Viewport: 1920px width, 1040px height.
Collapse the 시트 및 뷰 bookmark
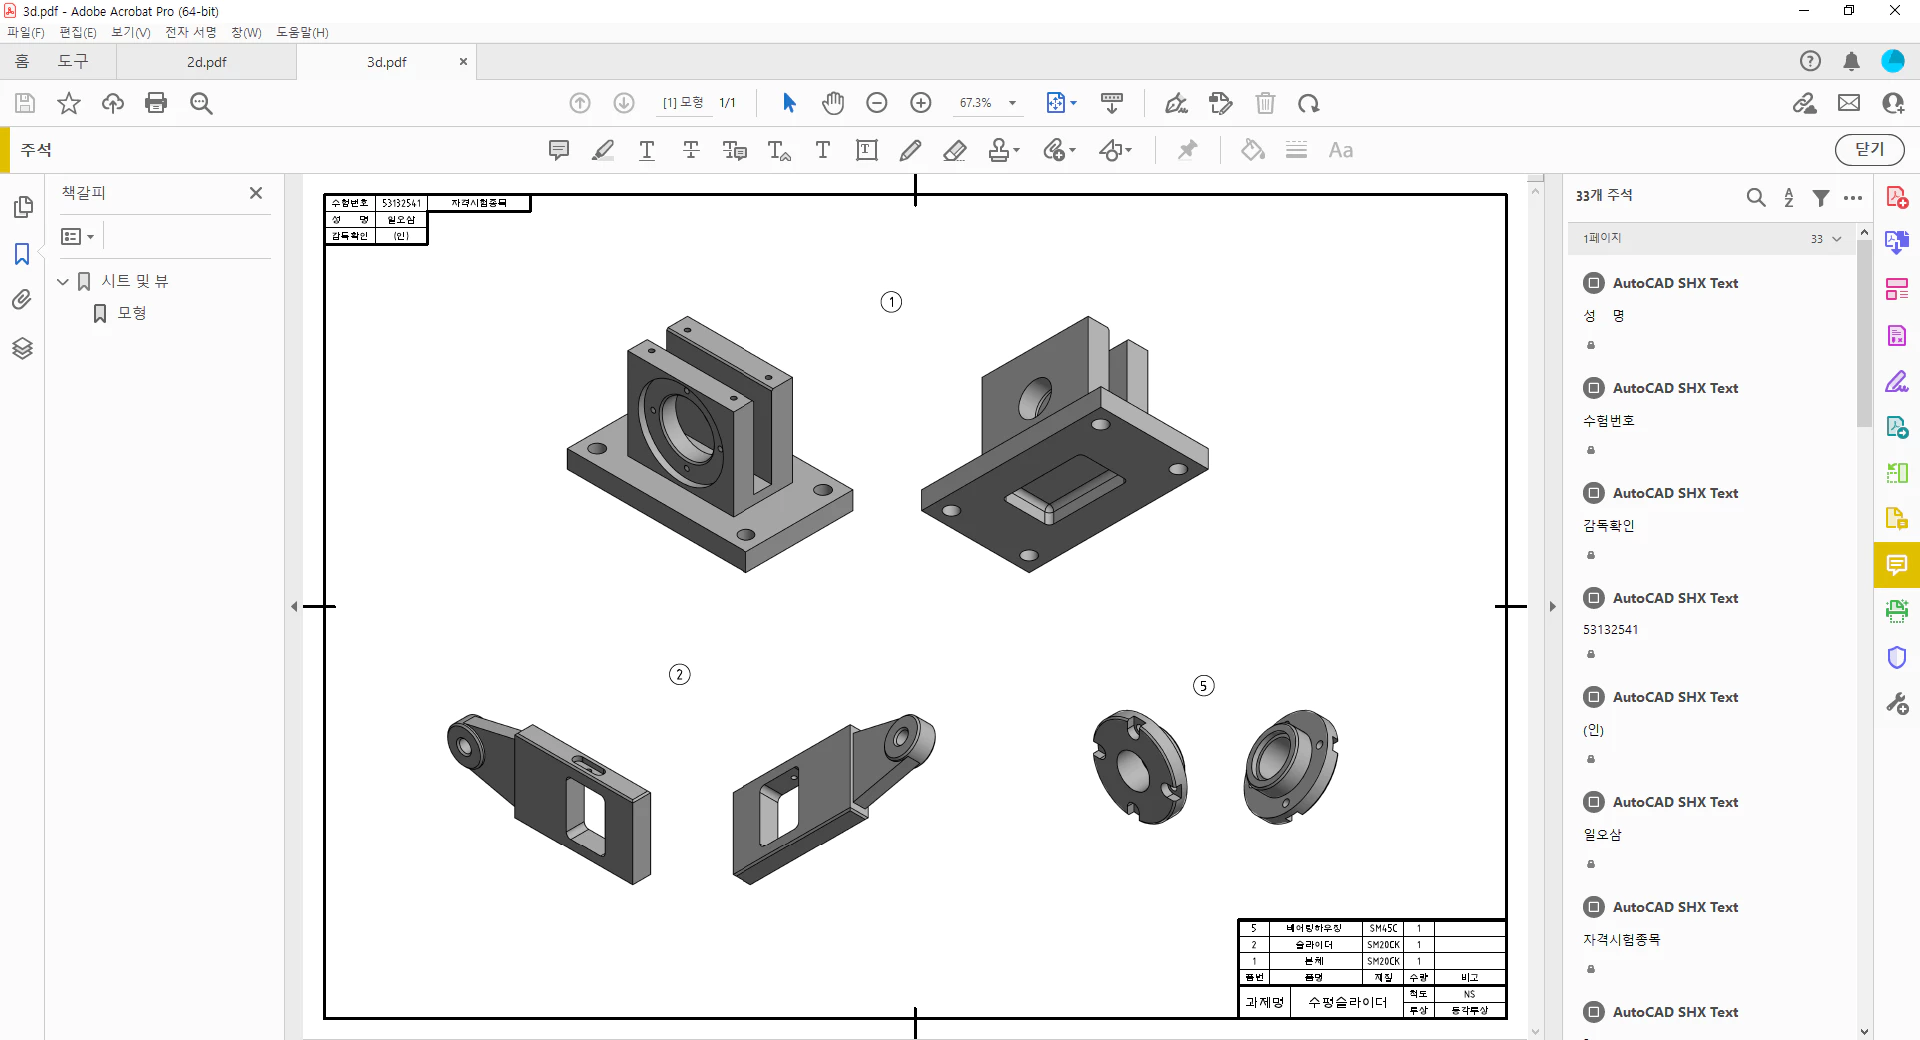point(63,282)
